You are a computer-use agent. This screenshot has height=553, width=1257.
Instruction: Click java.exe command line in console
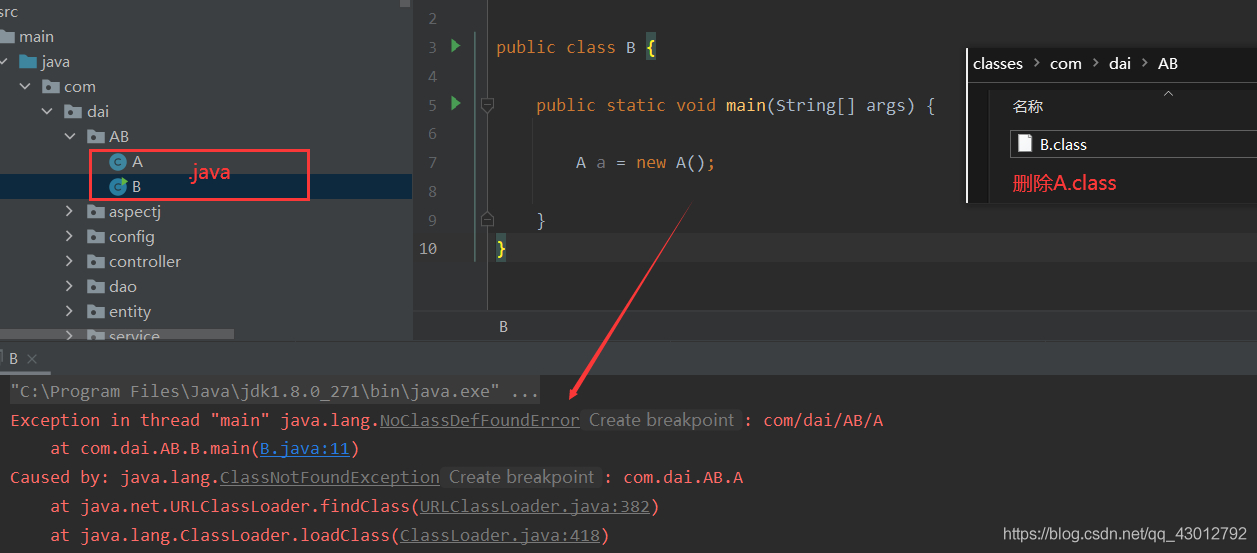click(x=275, y=391)
